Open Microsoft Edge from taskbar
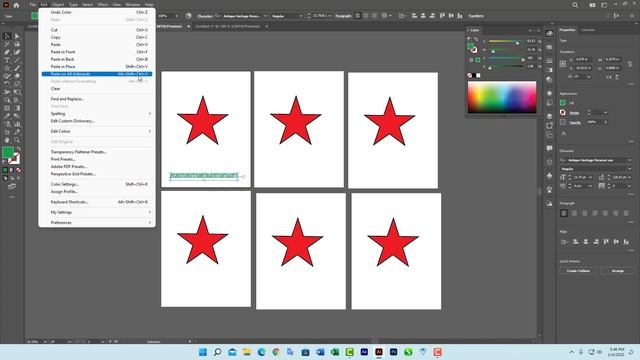The image size is (640, 360). (261, 352)
